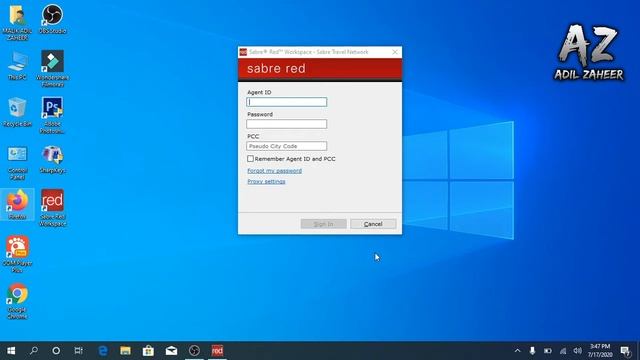Select the SharpKeys desktop shortcut

tap(52, 159)
